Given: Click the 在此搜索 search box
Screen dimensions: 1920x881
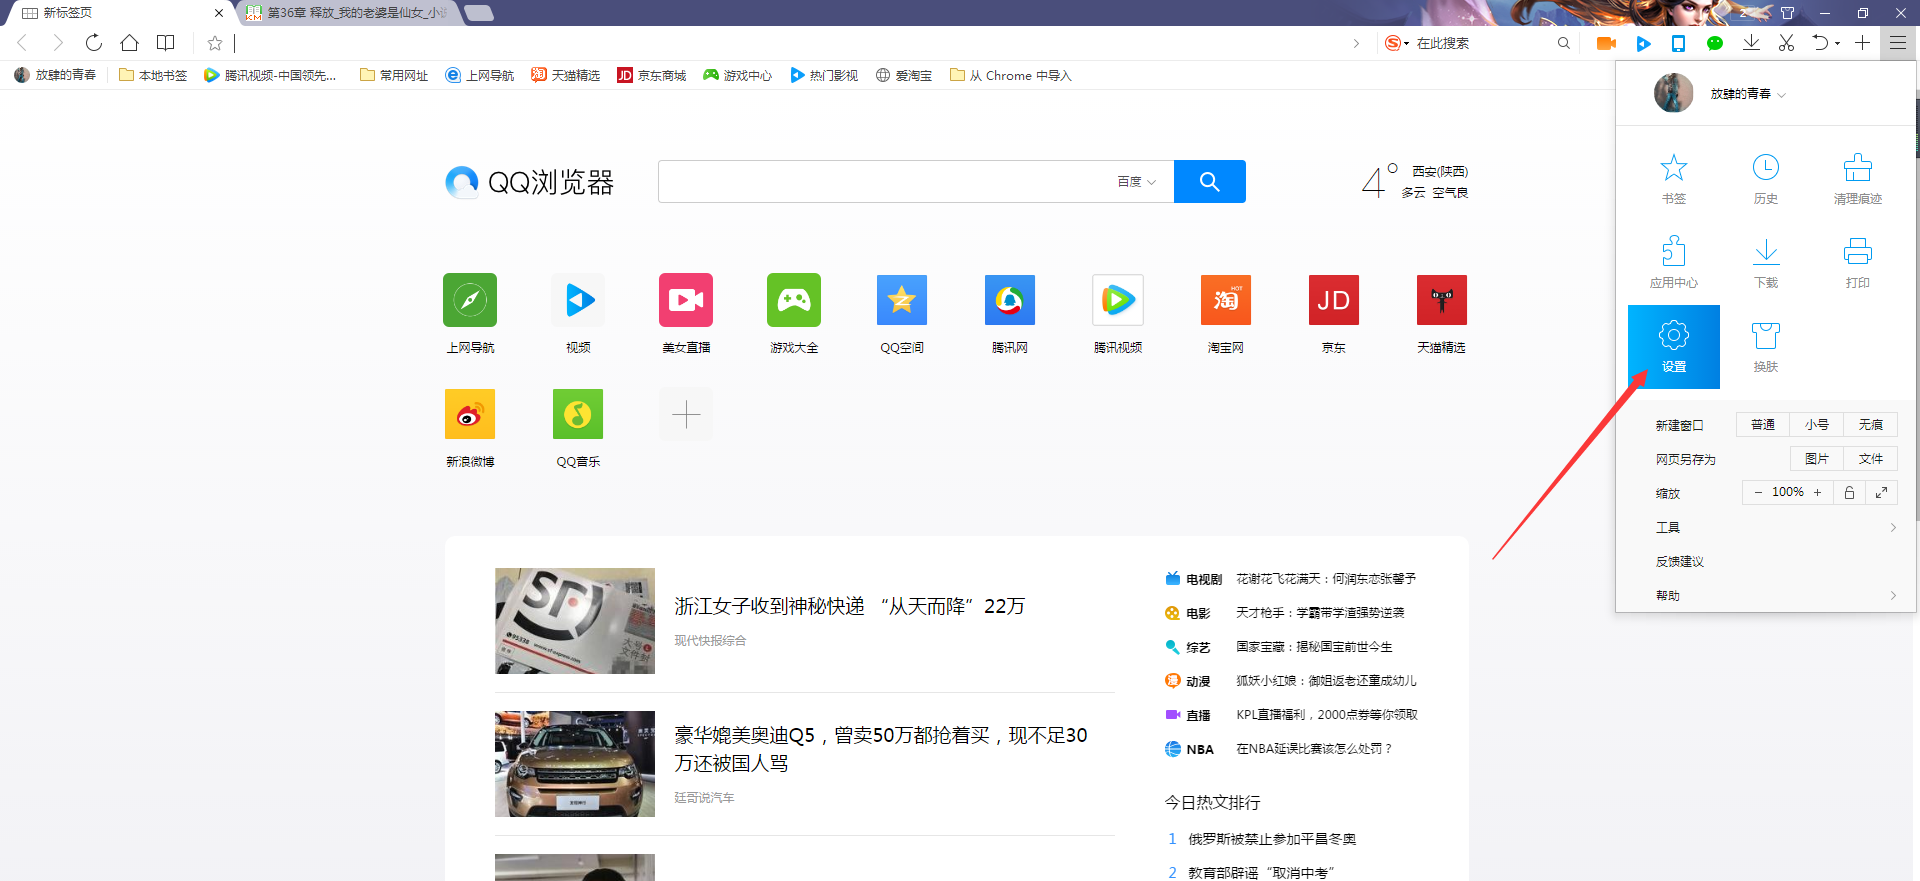Looking at the screenshot, I should pos(1480,43).
